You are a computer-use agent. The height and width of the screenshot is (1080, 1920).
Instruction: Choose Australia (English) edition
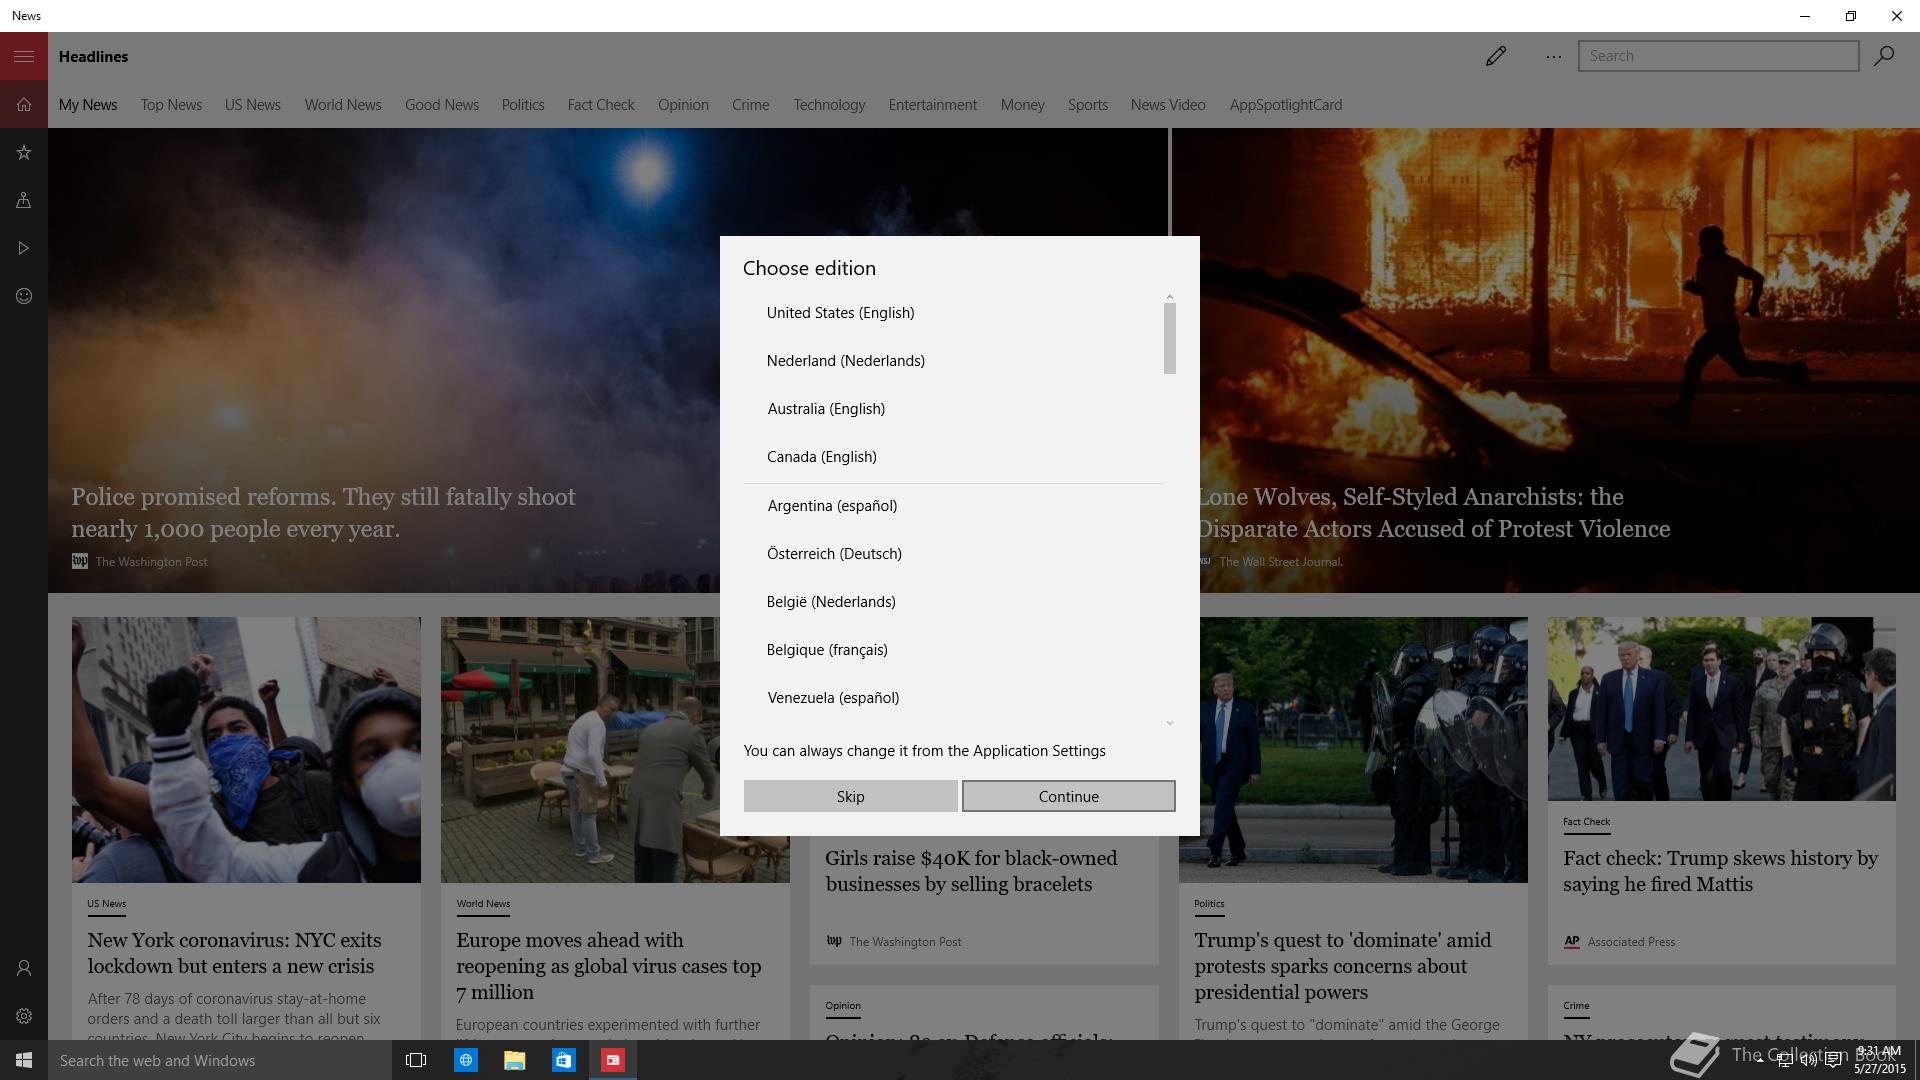953,409
